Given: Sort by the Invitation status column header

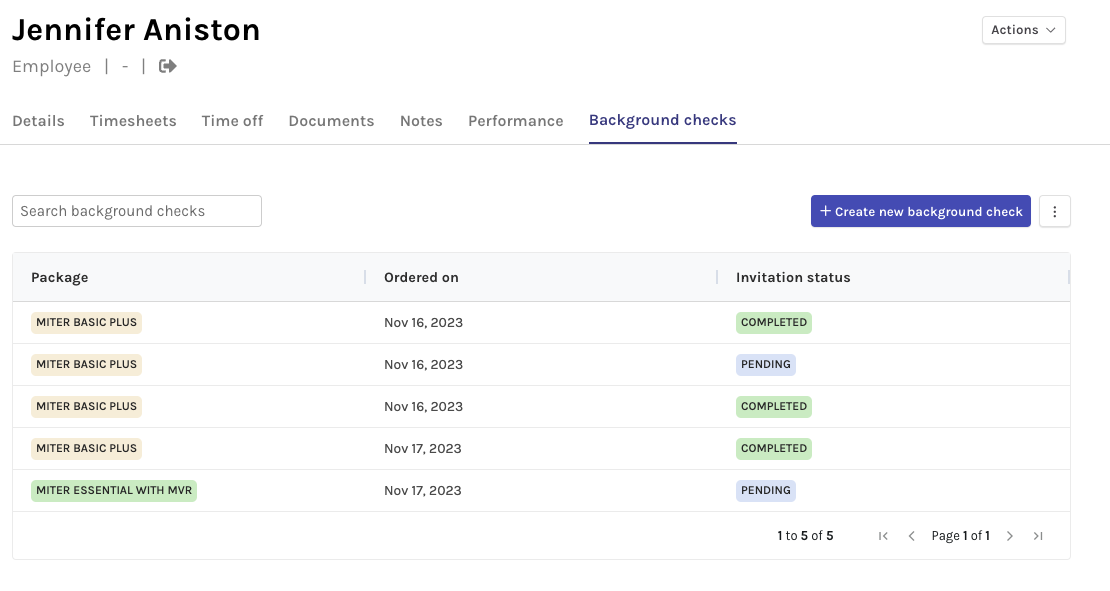Looking at the screenshot, I should pyautogui.click(x=793, y=277).
